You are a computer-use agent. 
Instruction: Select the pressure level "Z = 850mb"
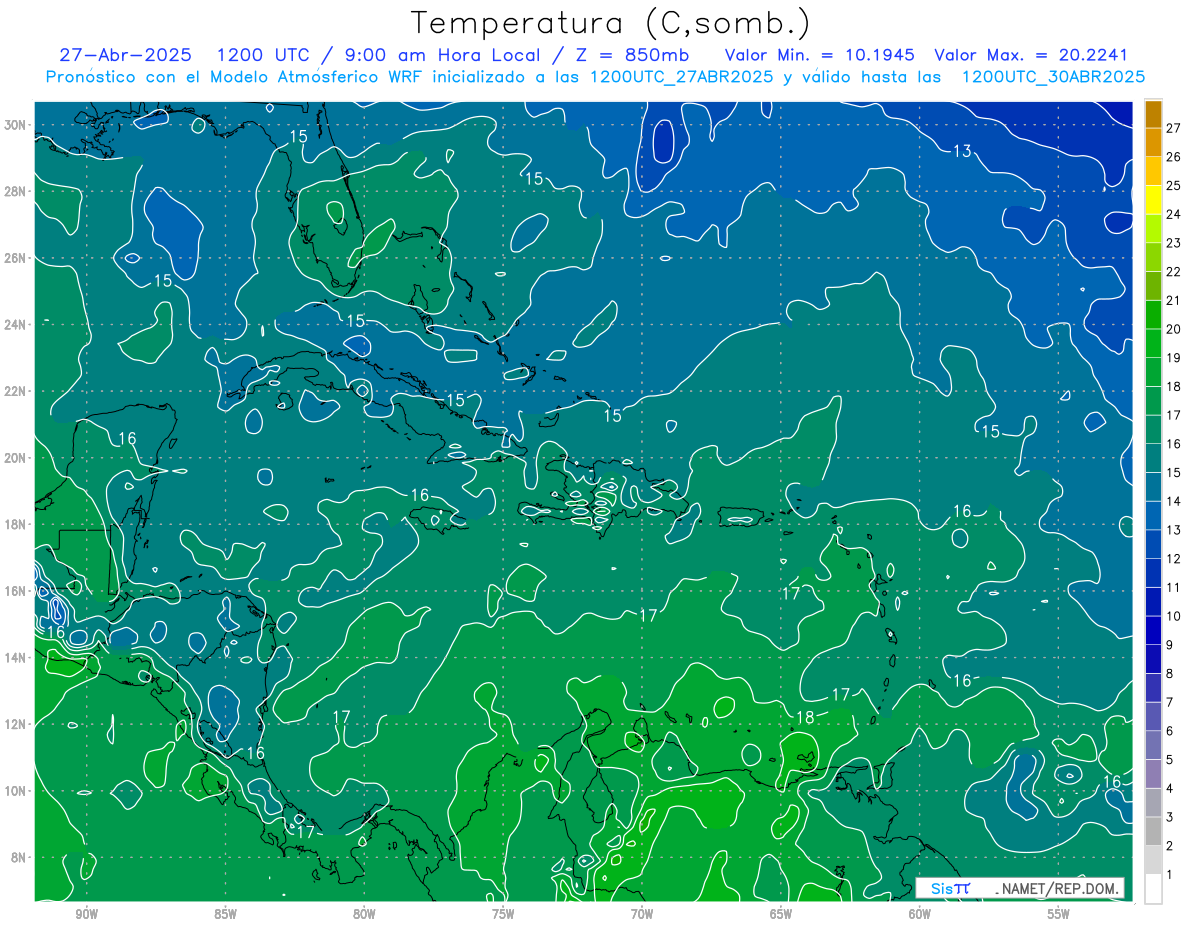pyautogui.click(x=633, y=55)
